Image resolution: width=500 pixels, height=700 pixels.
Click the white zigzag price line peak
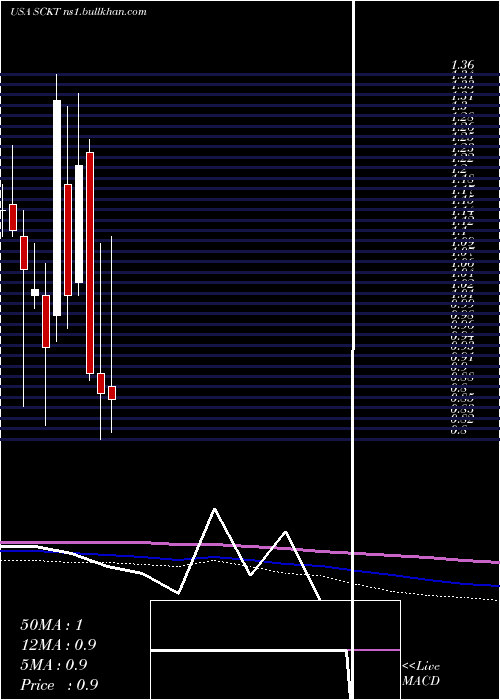[x=215, y=509]
